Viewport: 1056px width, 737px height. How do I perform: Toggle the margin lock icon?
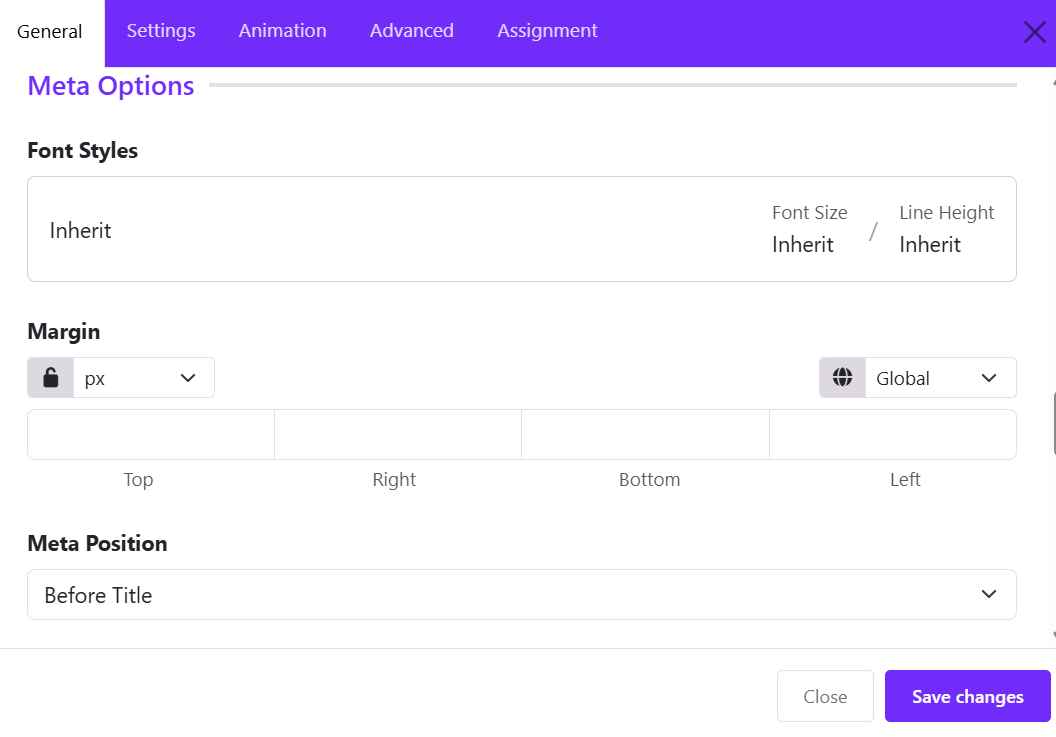(x=51, y=378)
